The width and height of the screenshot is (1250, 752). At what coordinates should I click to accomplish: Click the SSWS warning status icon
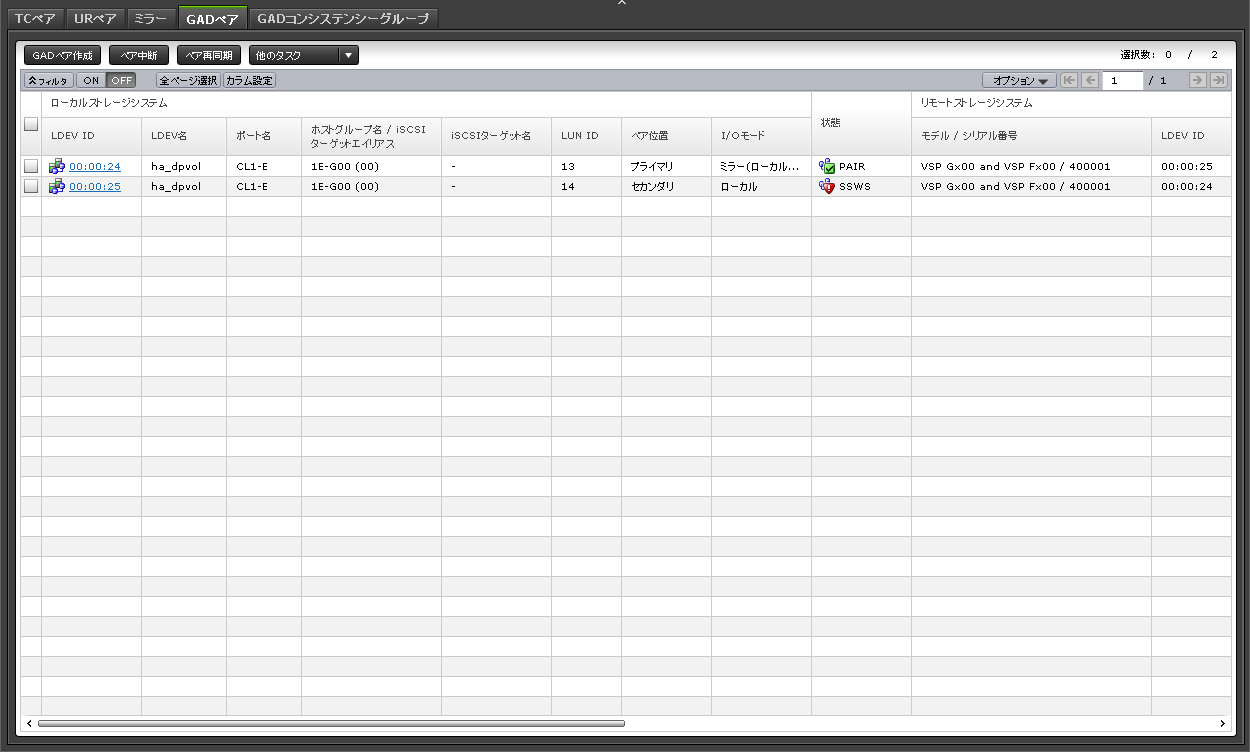pos(826,187)
